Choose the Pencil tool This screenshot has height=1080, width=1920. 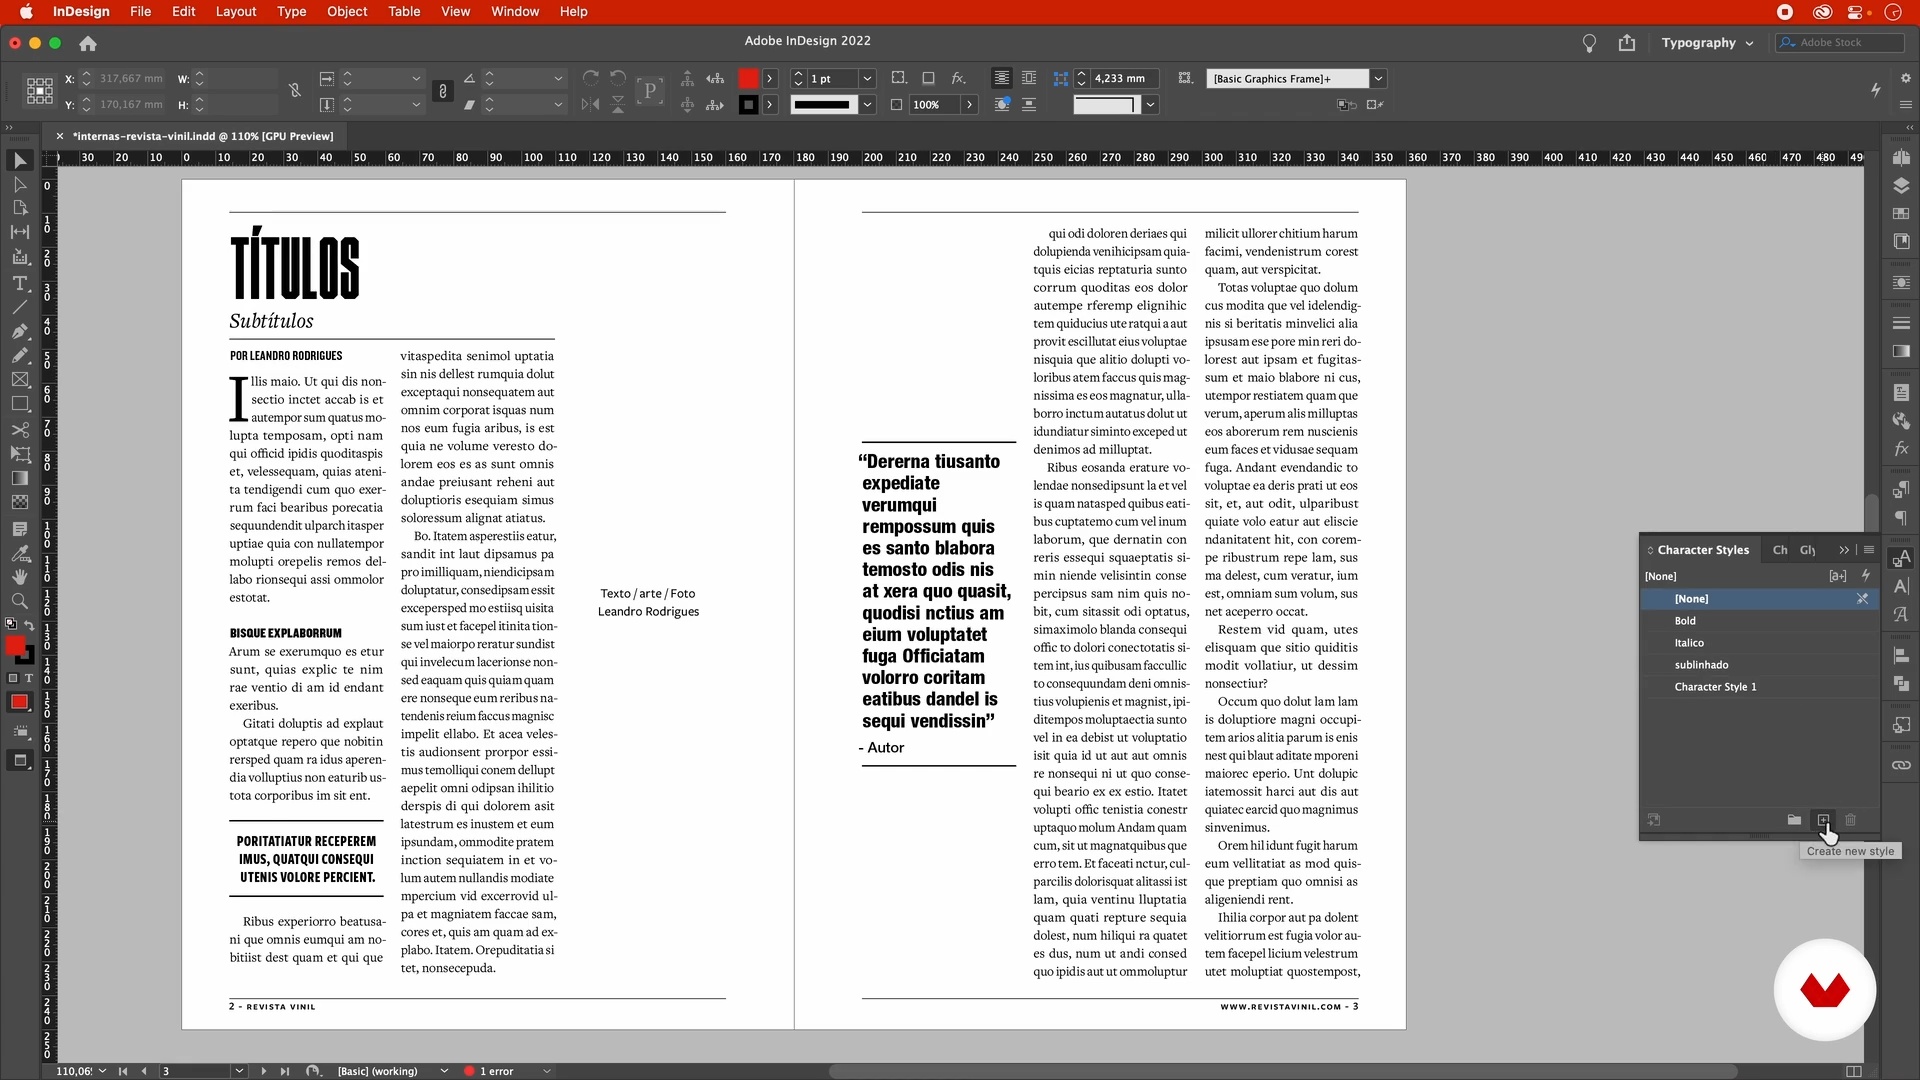click(20, 355)
